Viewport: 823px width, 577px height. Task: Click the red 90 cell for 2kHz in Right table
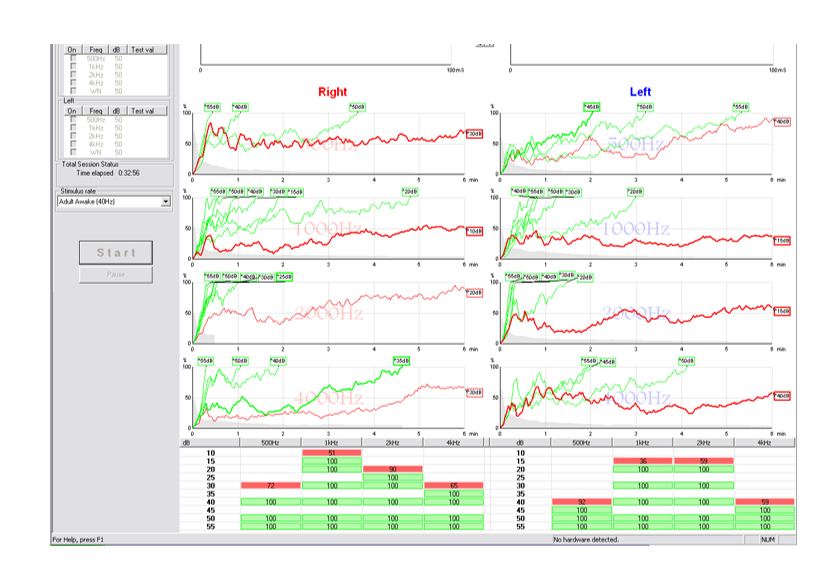[x=393, y=469]
